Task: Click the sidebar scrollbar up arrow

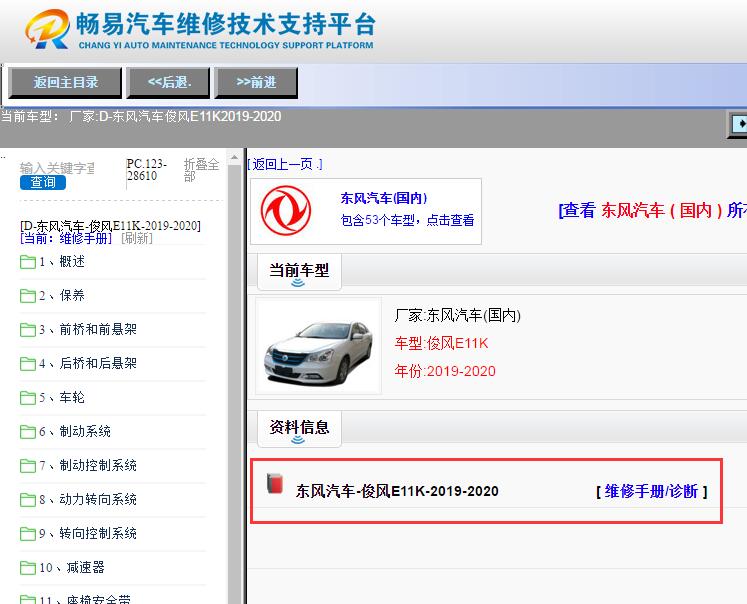Action: (234, 157)
